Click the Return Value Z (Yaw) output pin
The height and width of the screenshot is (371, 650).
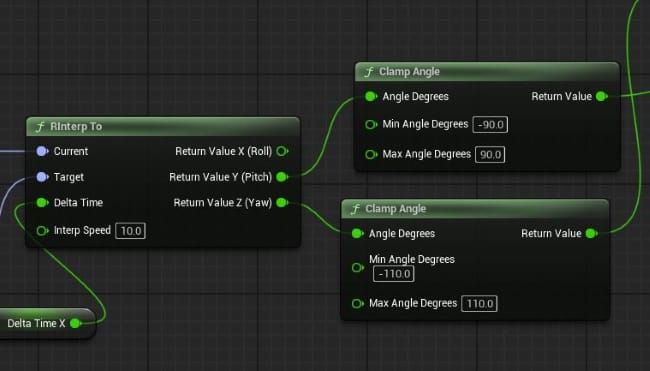tap(282, 203)
